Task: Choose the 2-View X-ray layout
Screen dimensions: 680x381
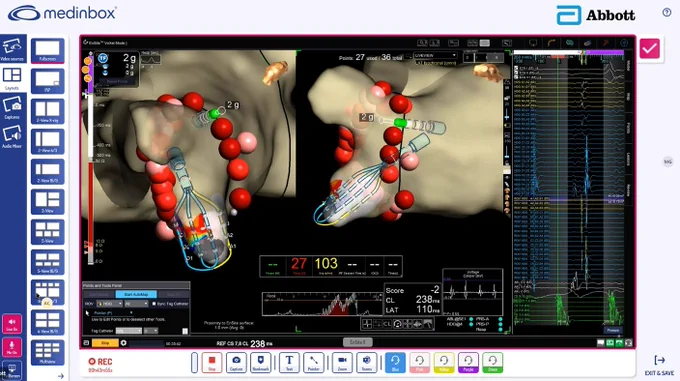Action: click(48, 111)
